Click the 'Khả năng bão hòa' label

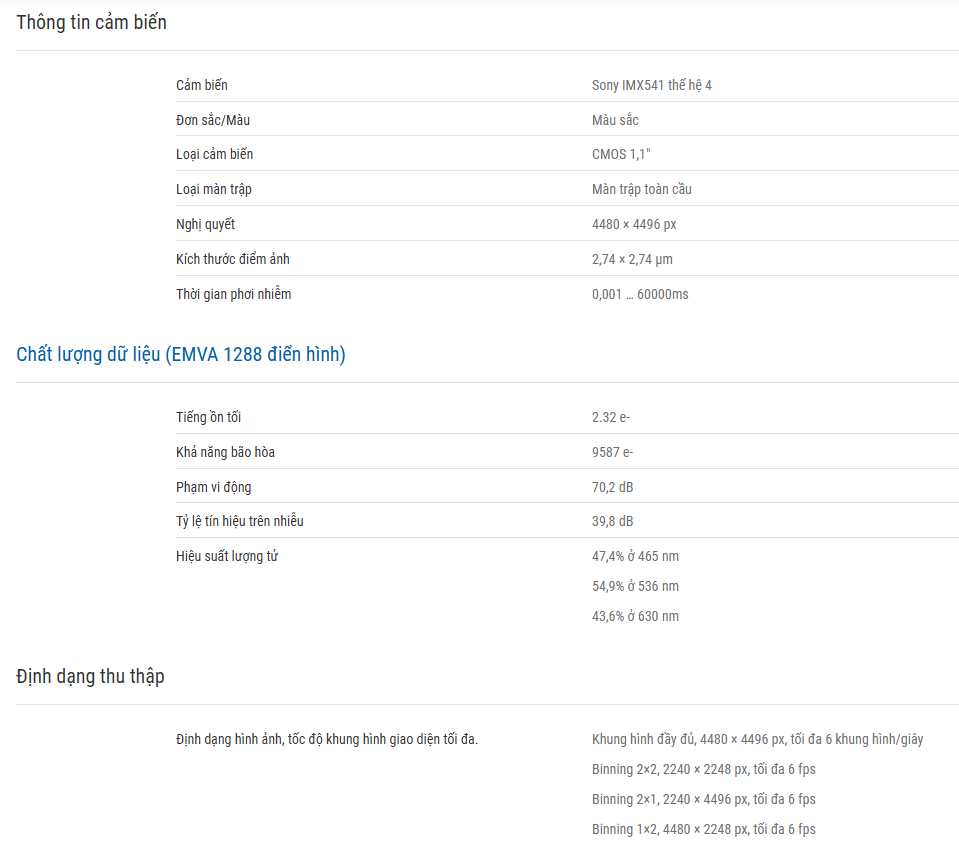pyautogui.click(x=226, y=452)
